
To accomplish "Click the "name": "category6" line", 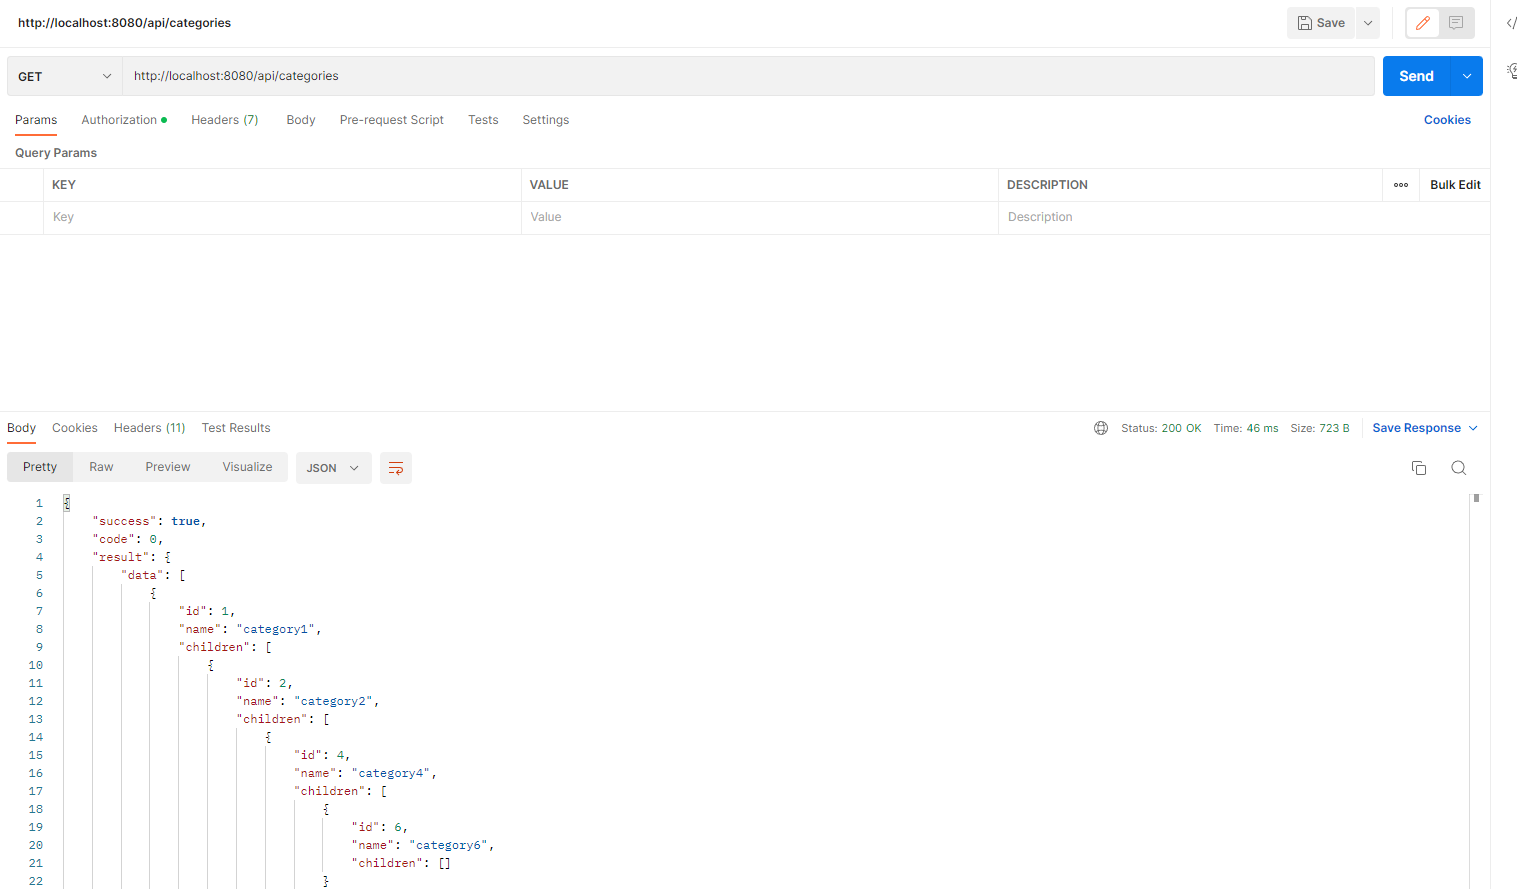I will coord(423,845).
